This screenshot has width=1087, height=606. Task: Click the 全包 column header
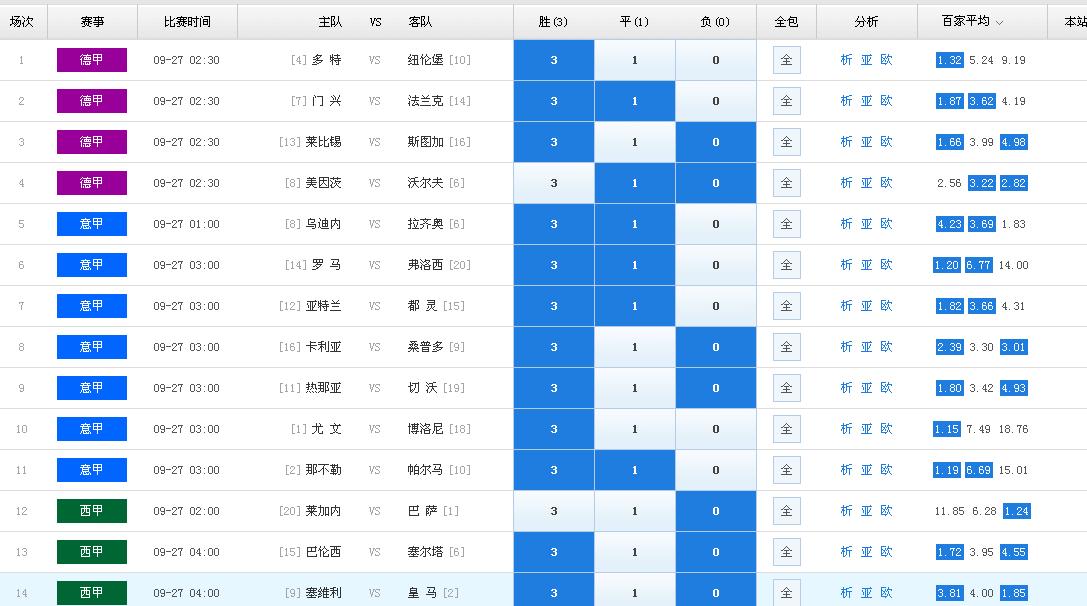[x=786, y=21]
